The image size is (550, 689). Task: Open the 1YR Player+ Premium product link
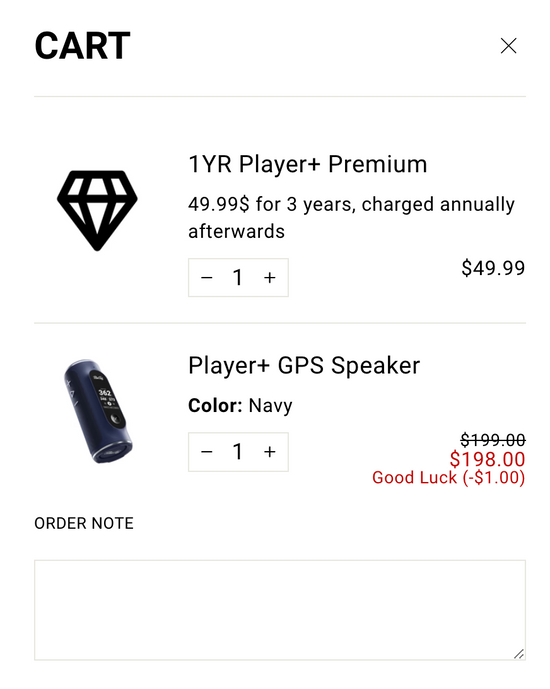pos(308,164)
